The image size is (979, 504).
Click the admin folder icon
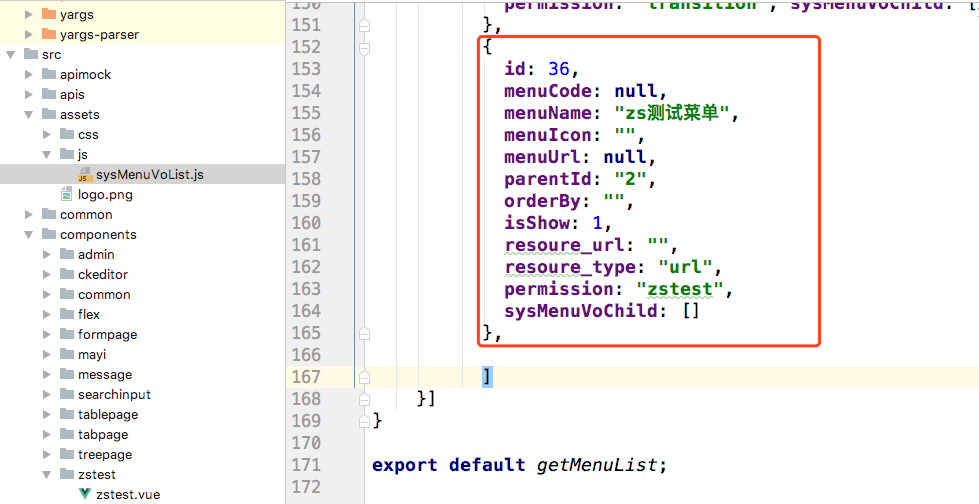click(67, 254)
